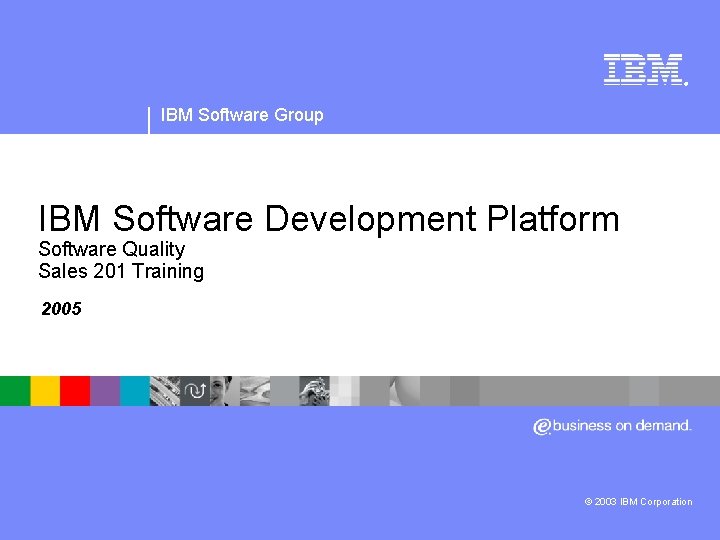Viewport: 720px width, 540px height.
Task: Click the hands photo tile
Action: 315,391
